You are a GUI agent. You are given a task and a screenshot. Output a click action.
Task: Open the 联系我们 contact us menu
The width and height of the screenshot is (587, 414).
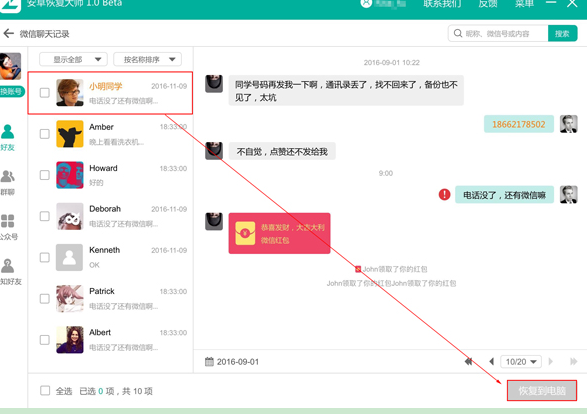click(x=442, y=4)
